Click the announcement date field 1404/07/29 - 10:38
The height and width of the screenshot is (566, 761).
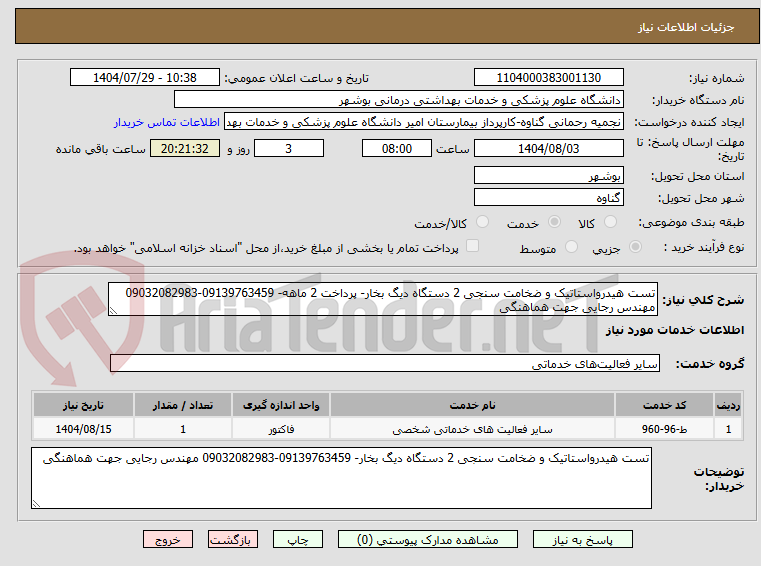pos(145,78)
